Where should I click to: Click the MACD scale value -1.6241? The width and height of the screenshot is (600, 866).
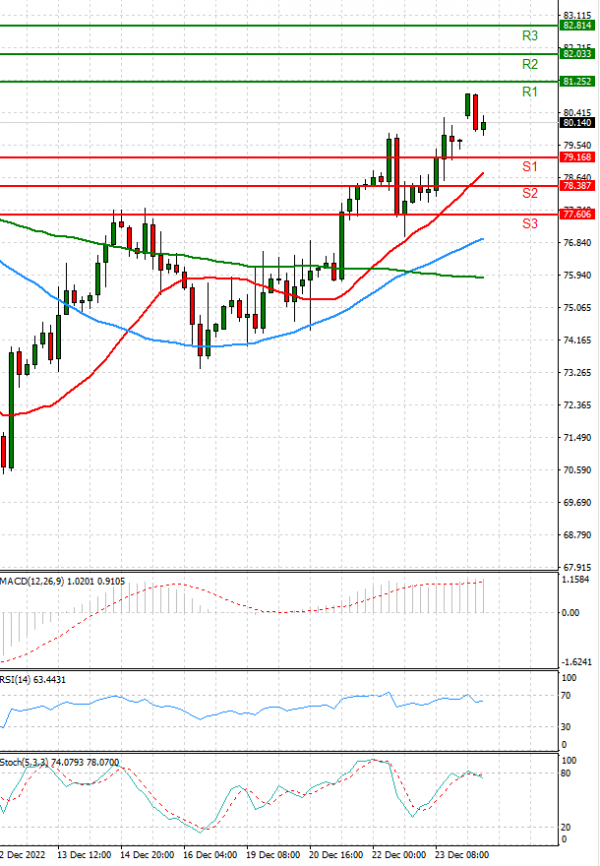(575, 662)
